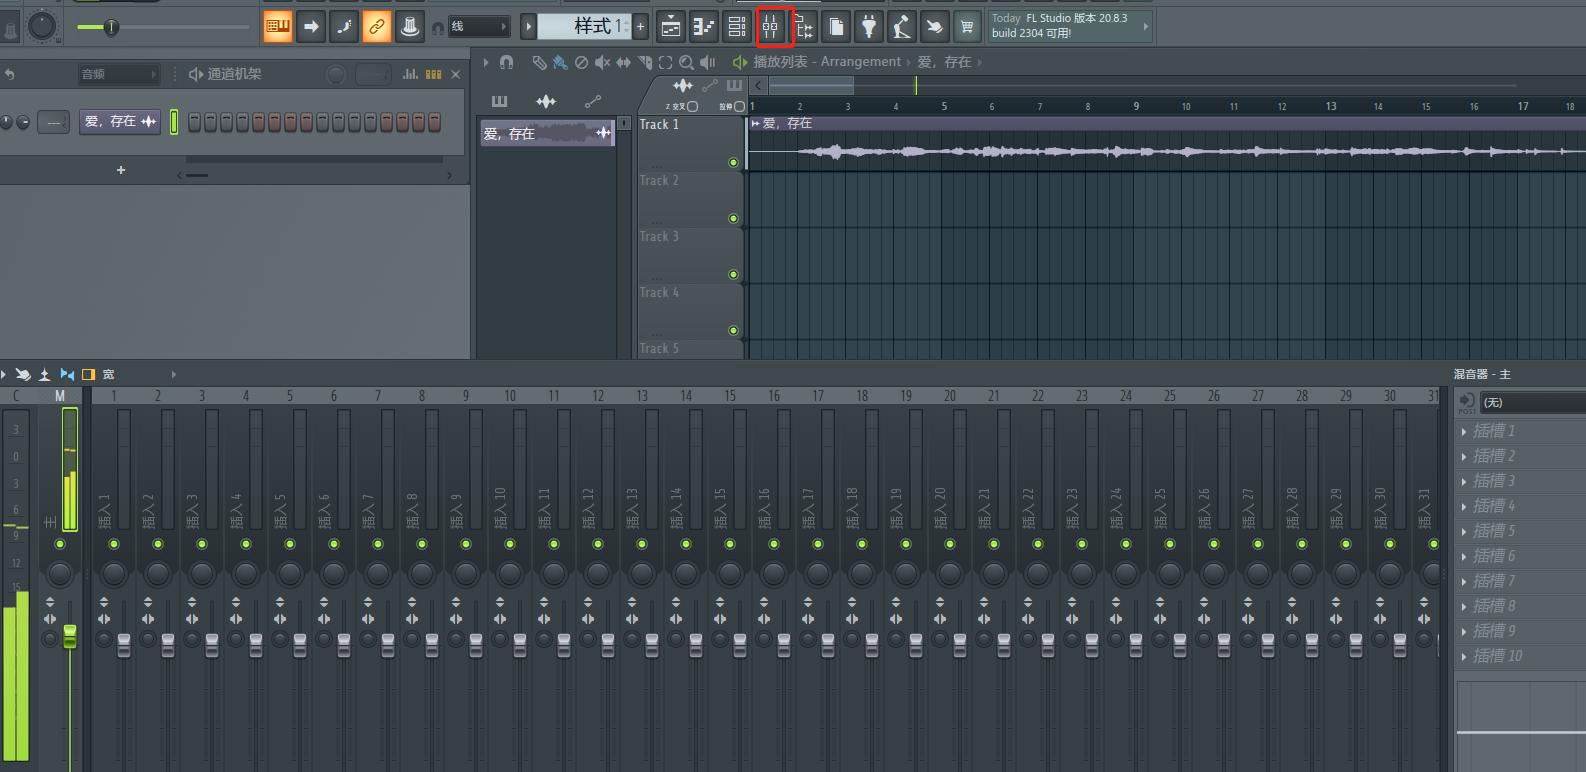The height and width of the screenshot is (772, 1586).
Task: Select the Zoom magnifier tool in playlist
Action: [686, 62]
